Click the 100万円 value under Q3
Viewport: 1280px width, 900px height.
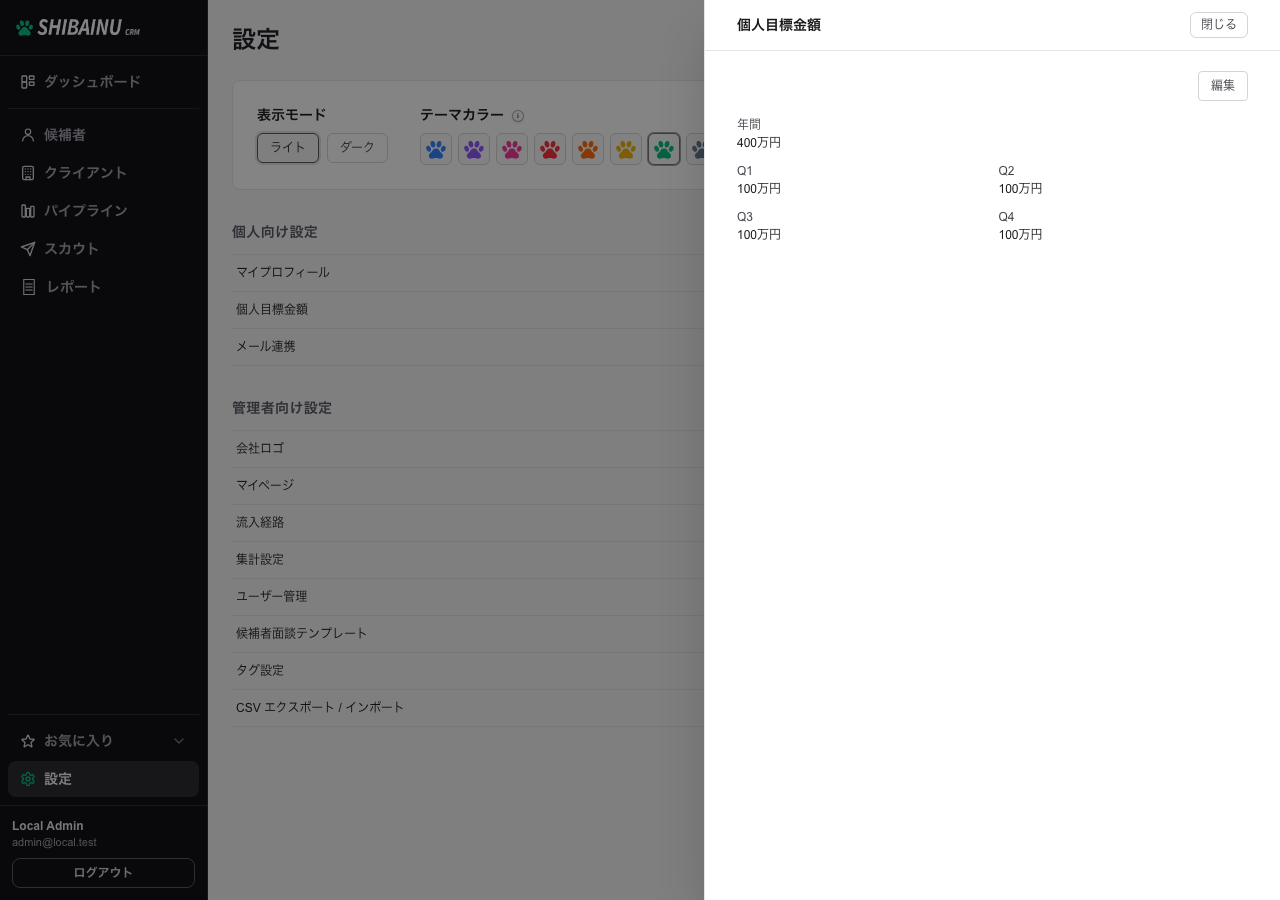tap(759, 235)
